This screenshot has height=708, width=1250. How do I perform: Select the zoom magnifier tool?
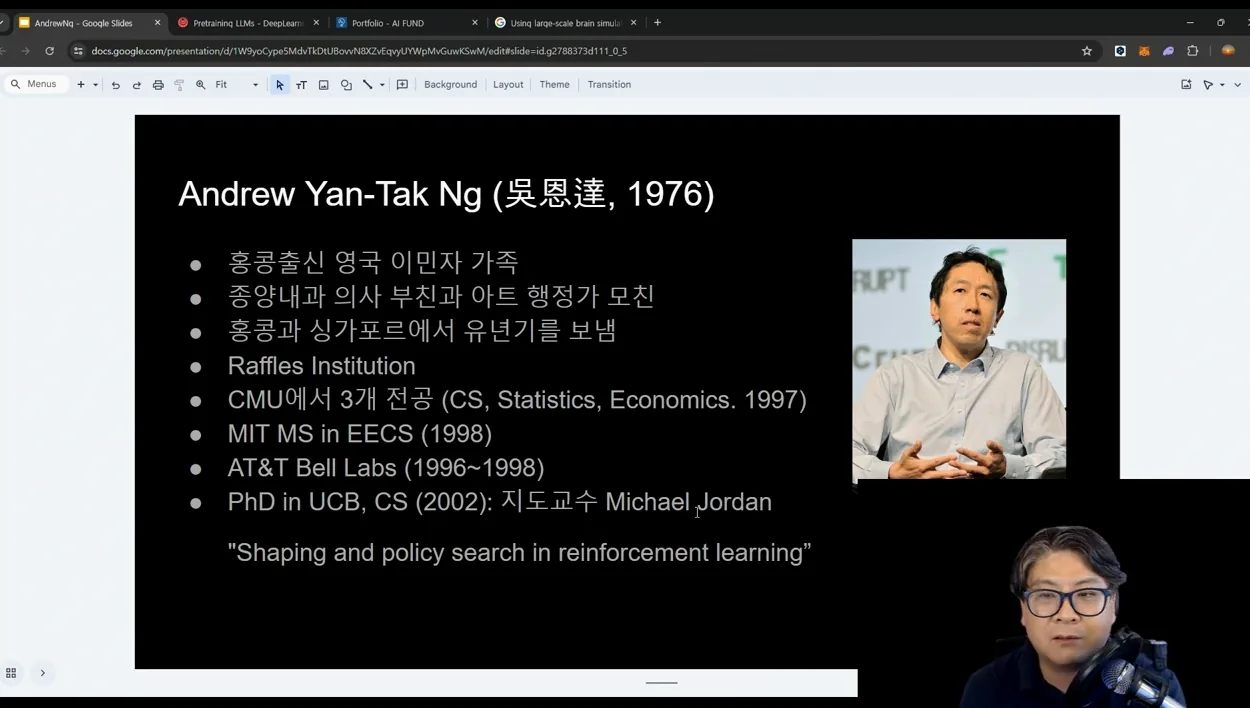201,85
